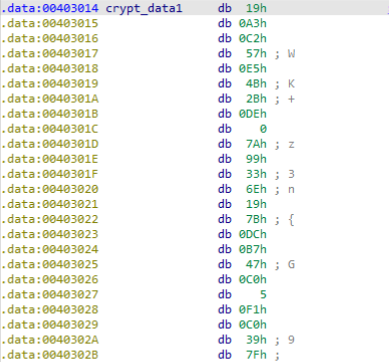The width and height of the screenshot is (389, 362).
Task: Click address .data:00403018
Action: point(50,68)
